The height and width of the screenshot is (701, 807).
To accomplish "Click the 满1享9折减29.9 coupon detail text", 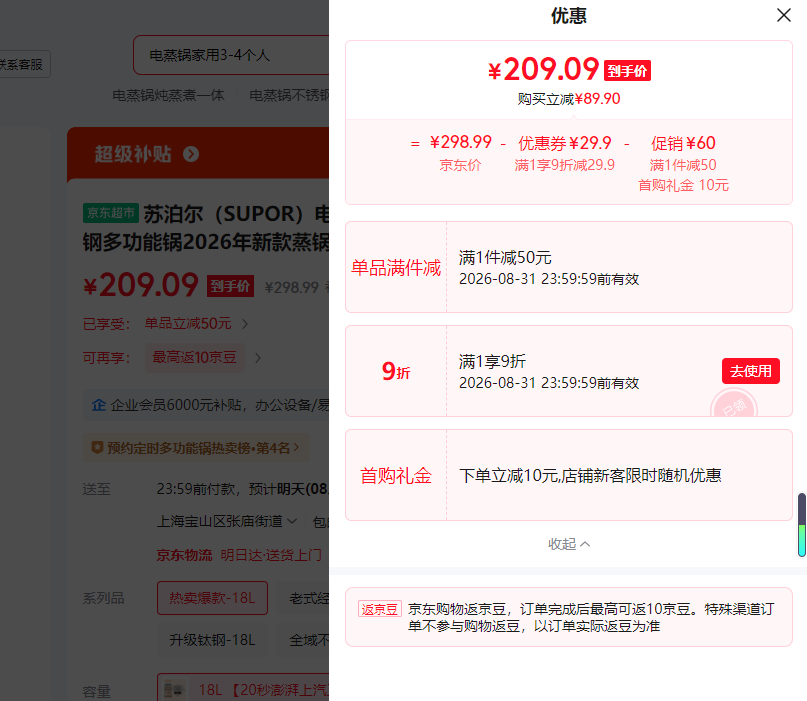I will pos(565,165).
